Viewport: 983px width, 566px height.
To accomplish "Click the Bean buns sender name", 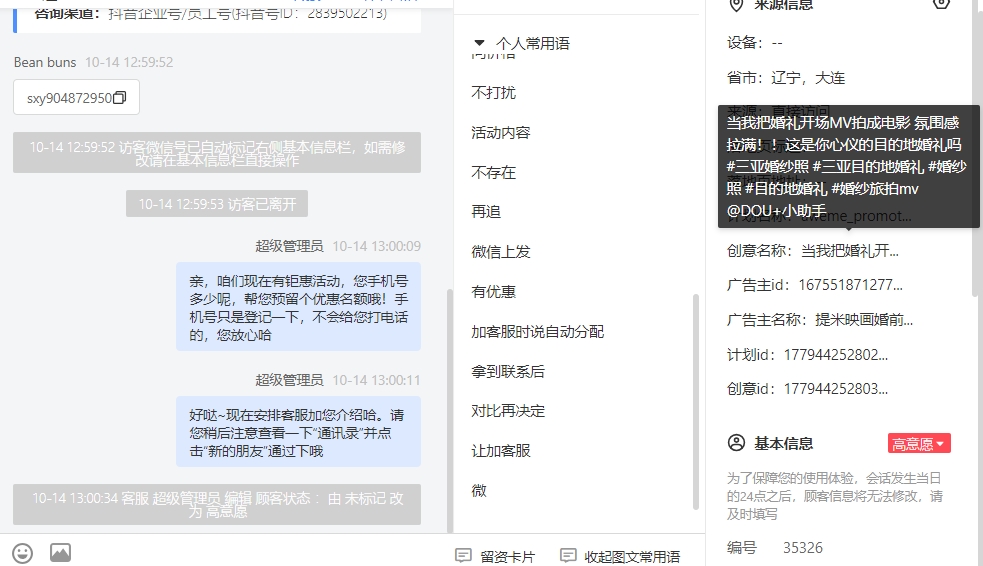I will pyautogui.click(x=45, y=62).
